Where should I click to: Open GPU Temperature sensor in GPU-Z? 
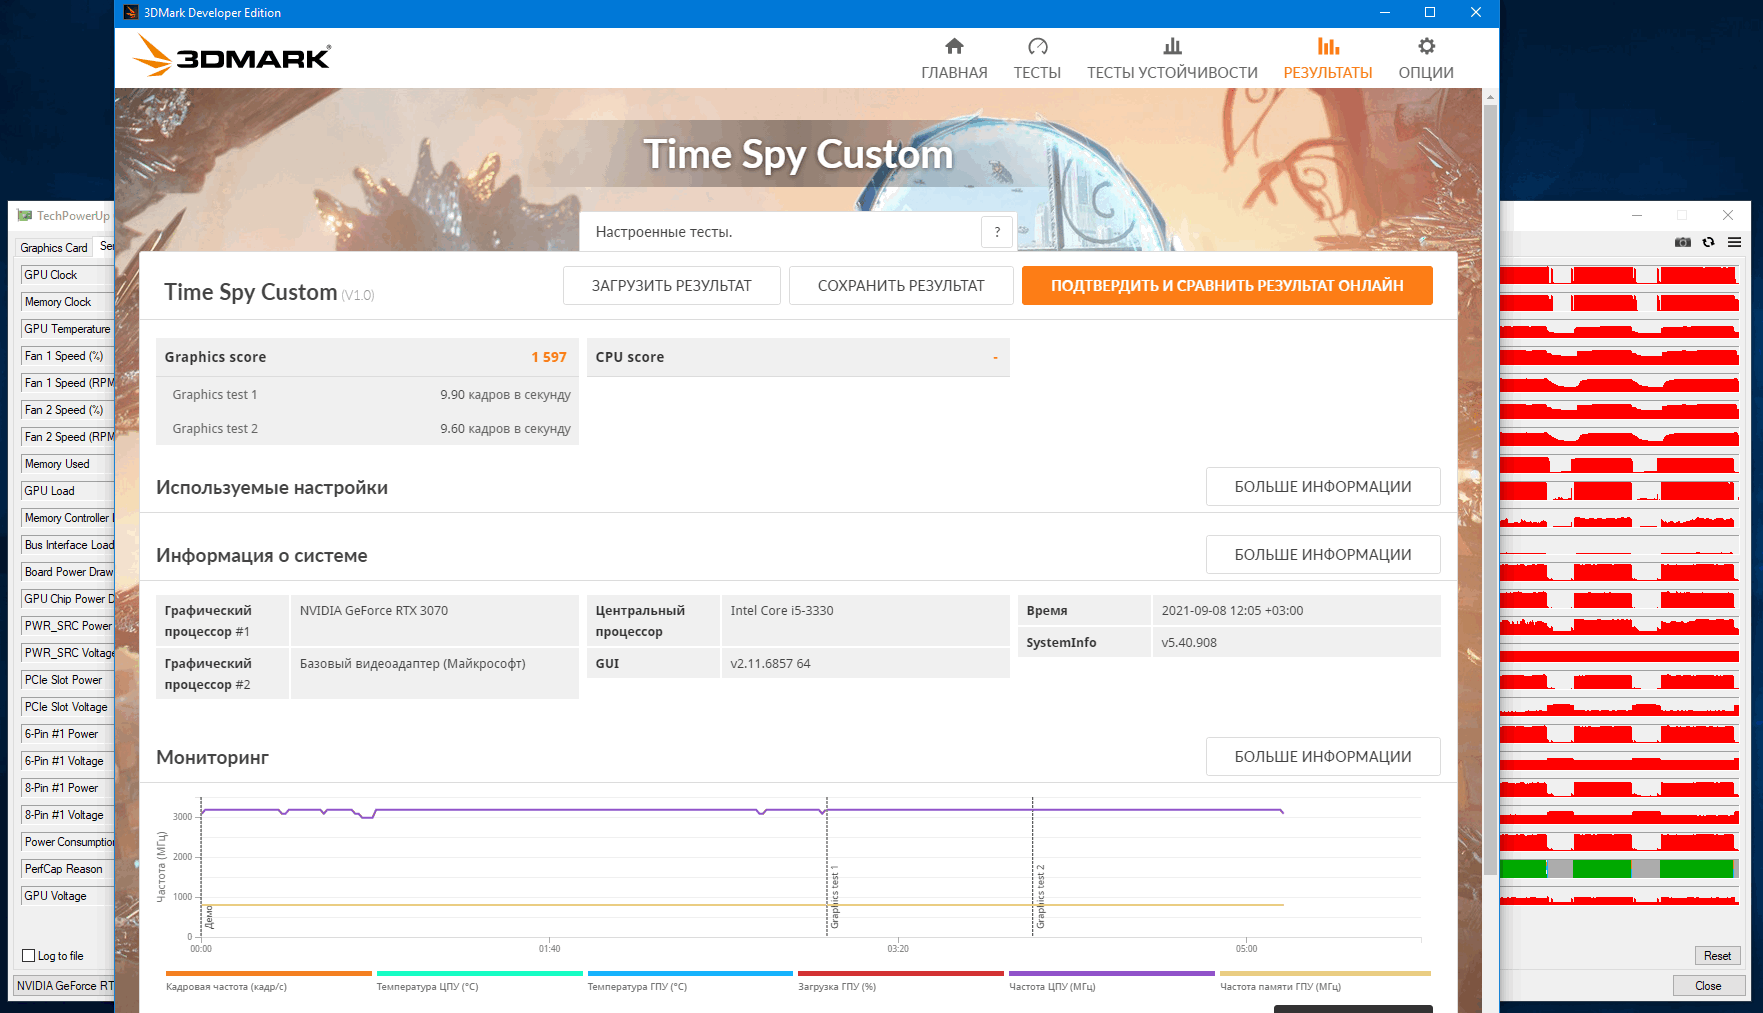pos(66,329)
